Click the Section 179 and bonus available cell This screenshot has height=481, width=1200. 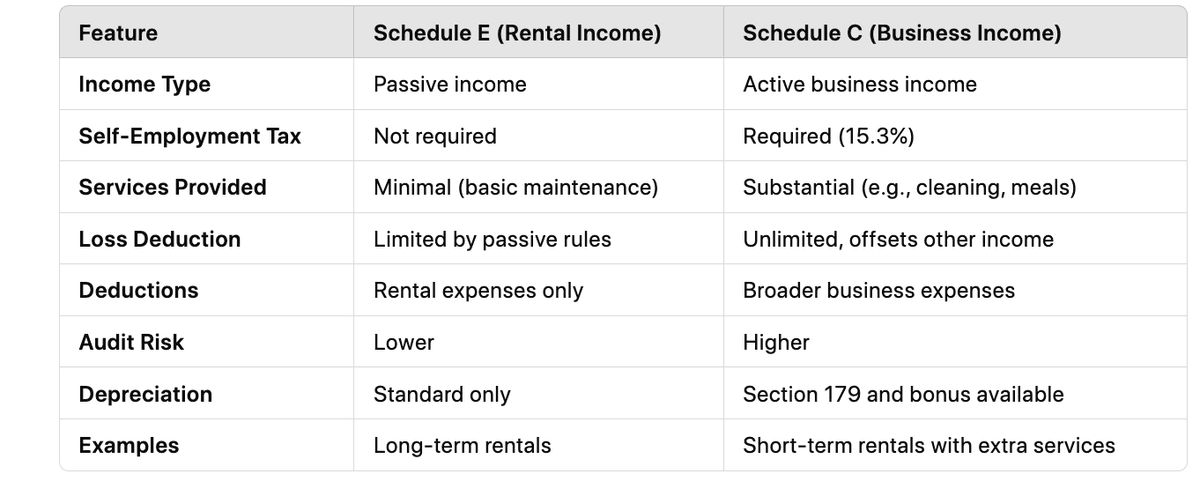[x=903, y=394]
